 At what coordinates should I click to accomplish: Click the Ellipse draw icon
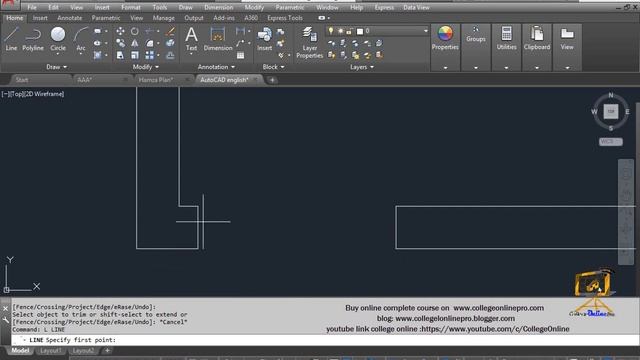(98, 43)
